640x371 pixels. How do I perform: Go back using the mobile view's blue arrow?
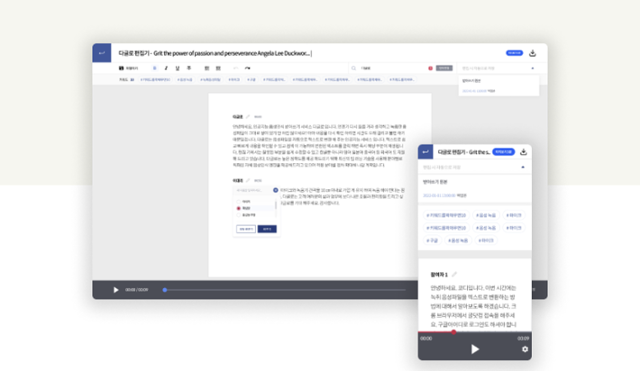click(425, 152)
